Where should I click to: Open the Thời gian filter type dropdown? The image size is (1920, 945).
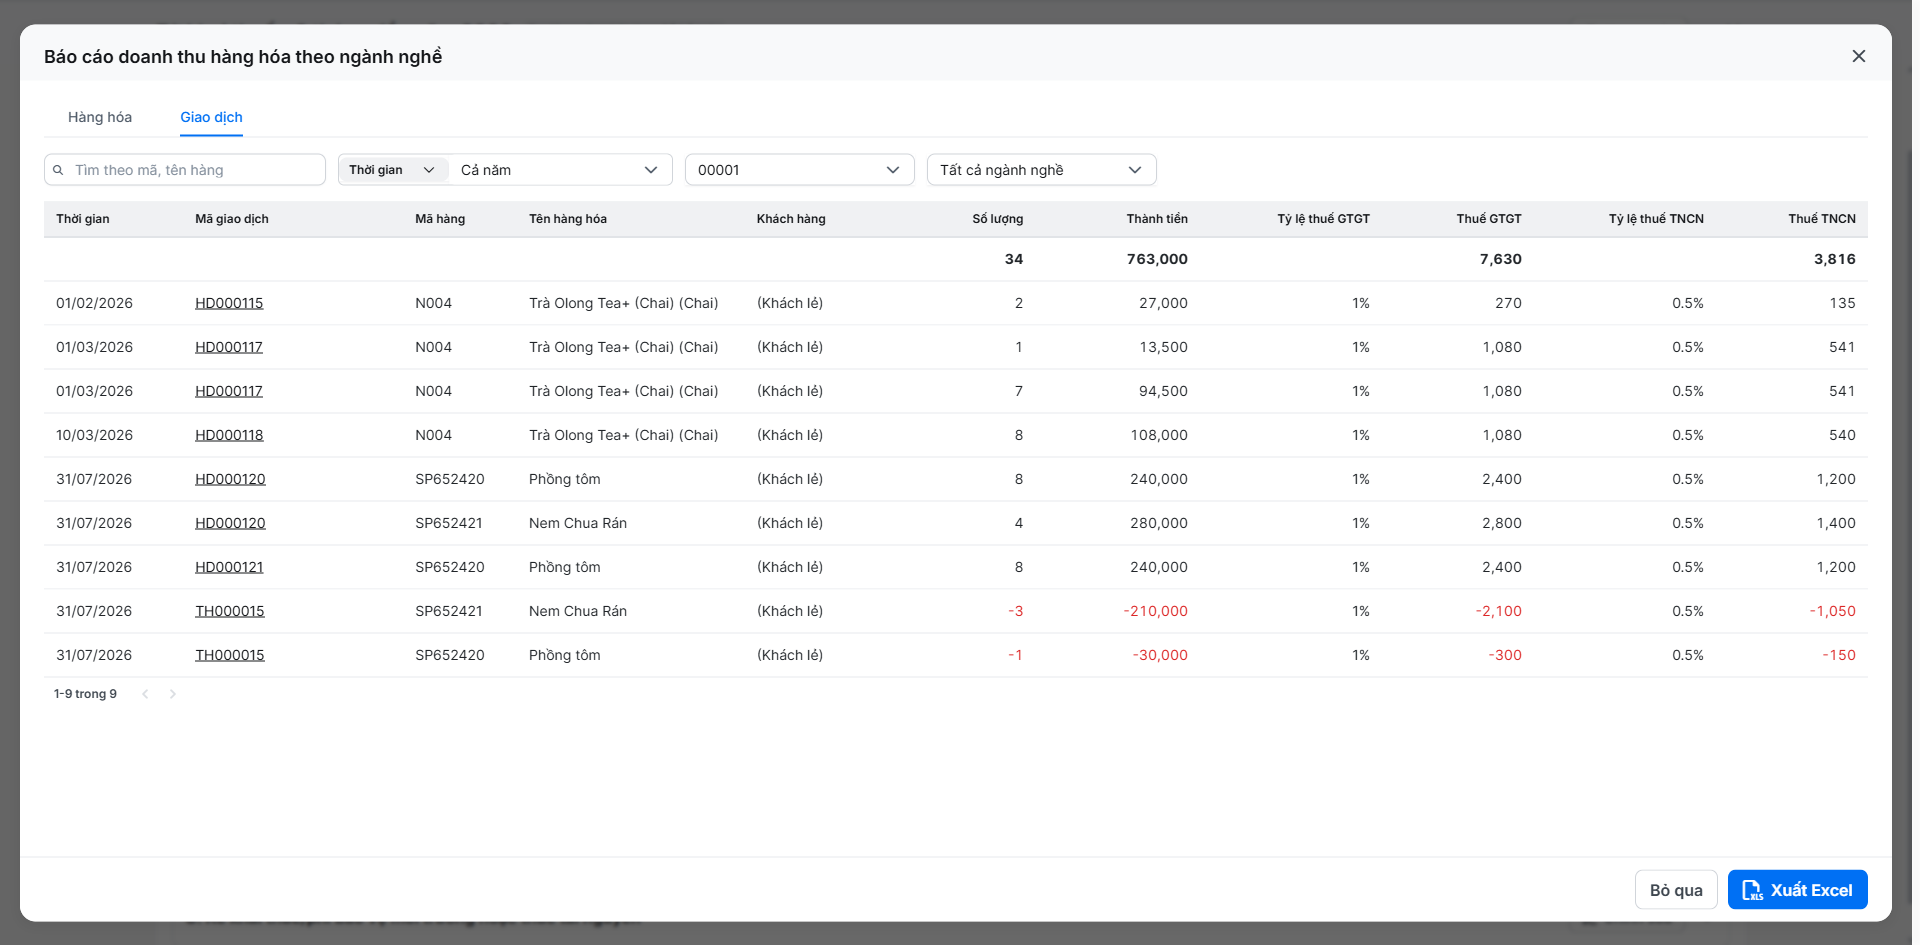coord(393,170)
